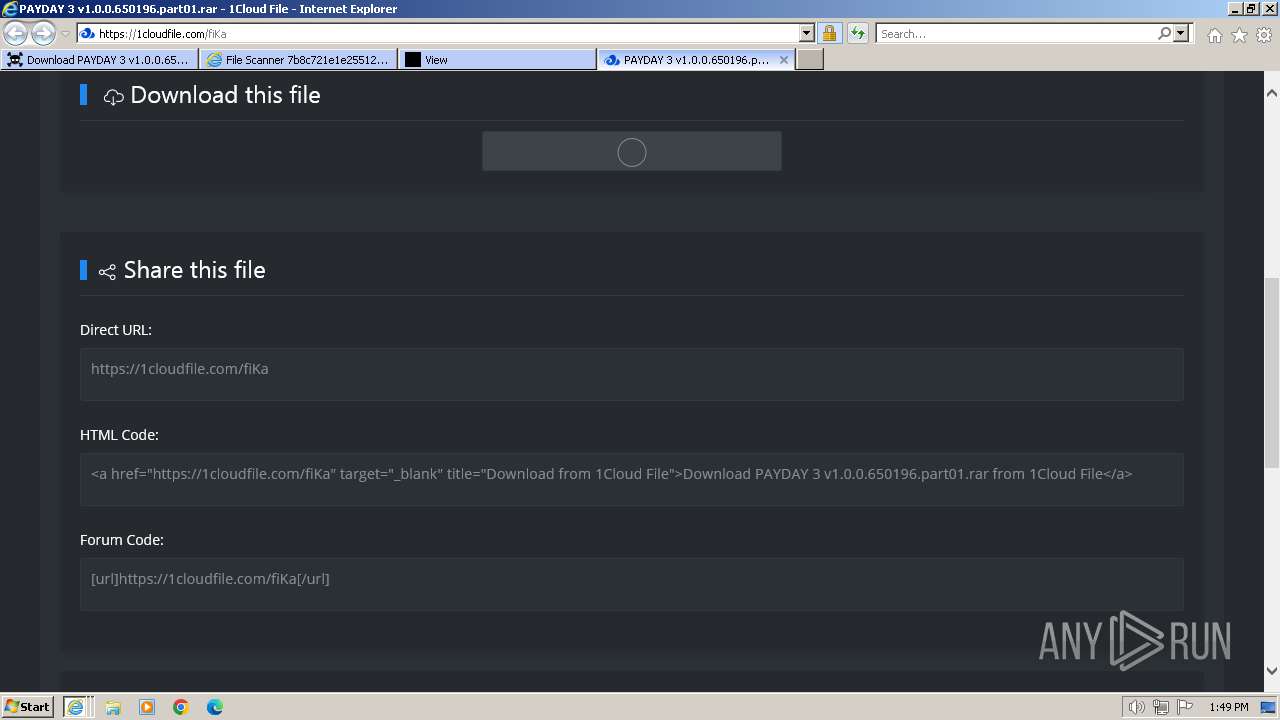Click the cloud download icon in heading

pyautogui.click(x=114, y=97)
